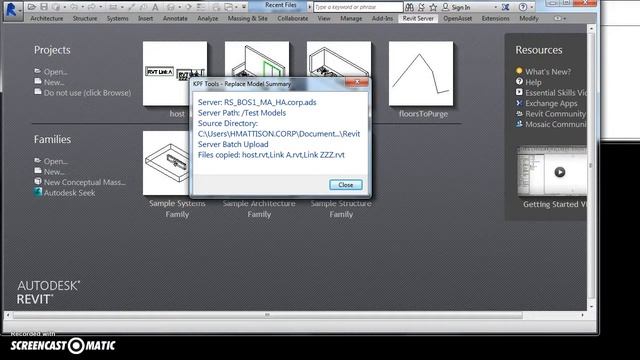Image resolution: width=640 pixels, height=360 pixels.
Task: Switch to the Manage ribbon tab
Action: pyautogui.click(x=351, y=18)
